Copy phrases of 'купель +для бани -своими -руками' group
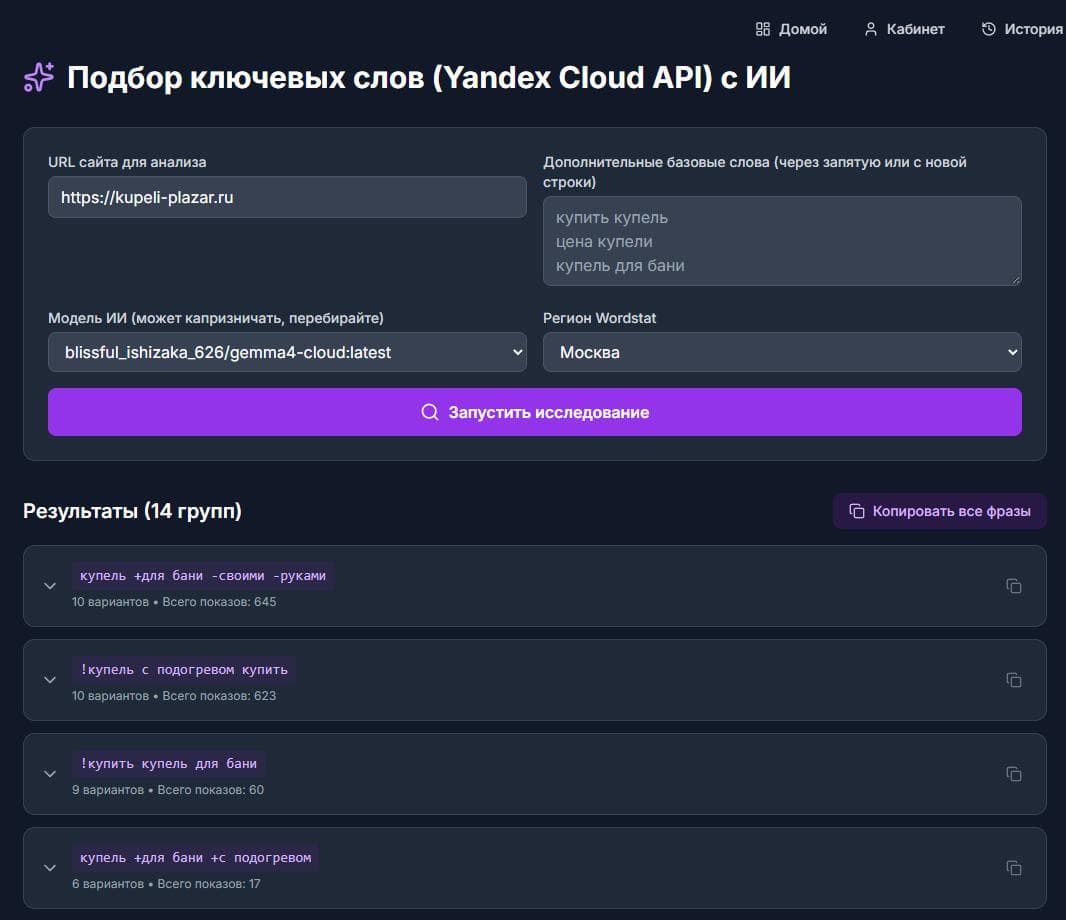The image size is (1066, 920). pos(1014,585)
